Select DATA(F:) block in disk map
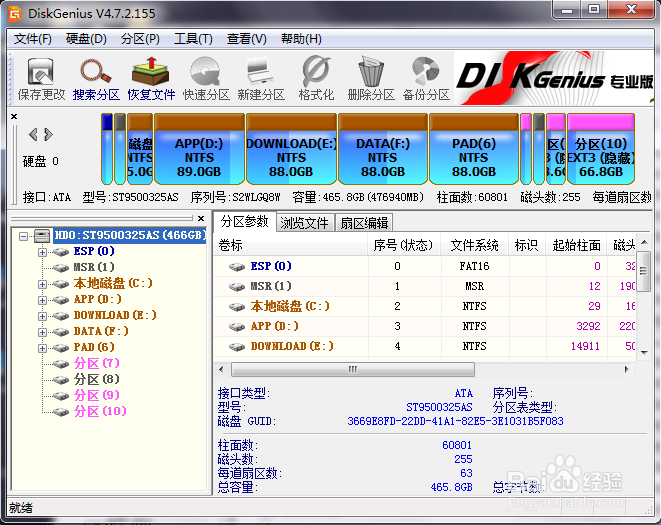Viewport: 661px width, 525px height. coord(383,149)
